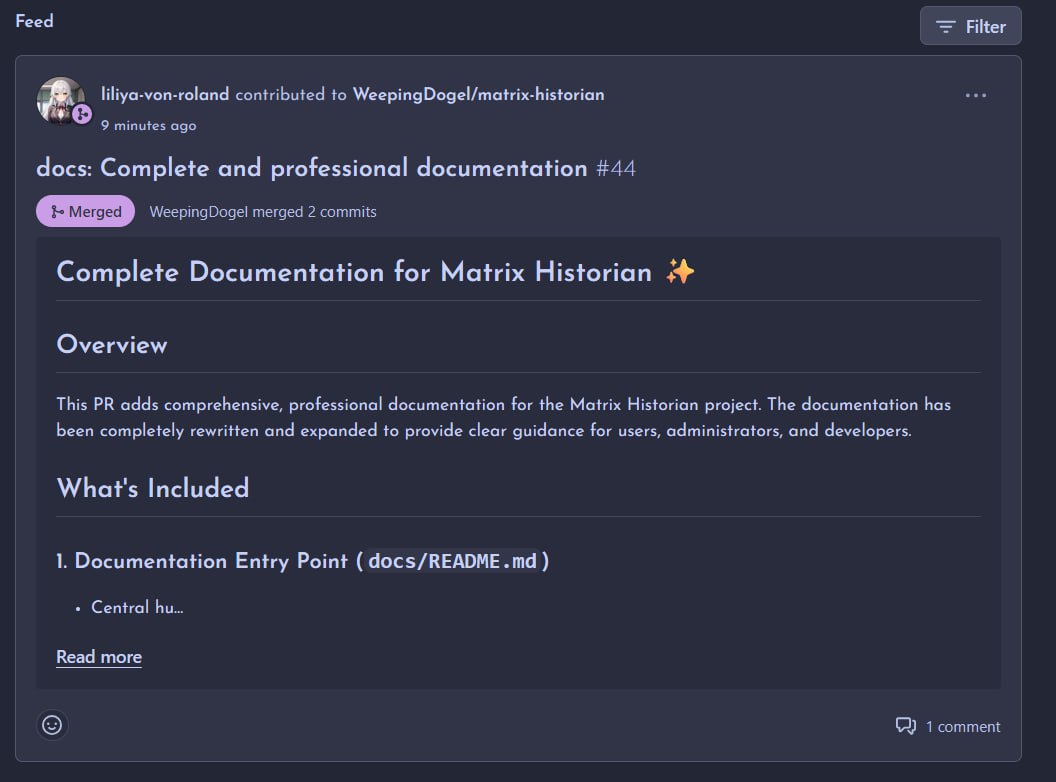This screenshot has width=1056, height=782.
Task: Click the docs/README.md inline code text
Action: 453,561
